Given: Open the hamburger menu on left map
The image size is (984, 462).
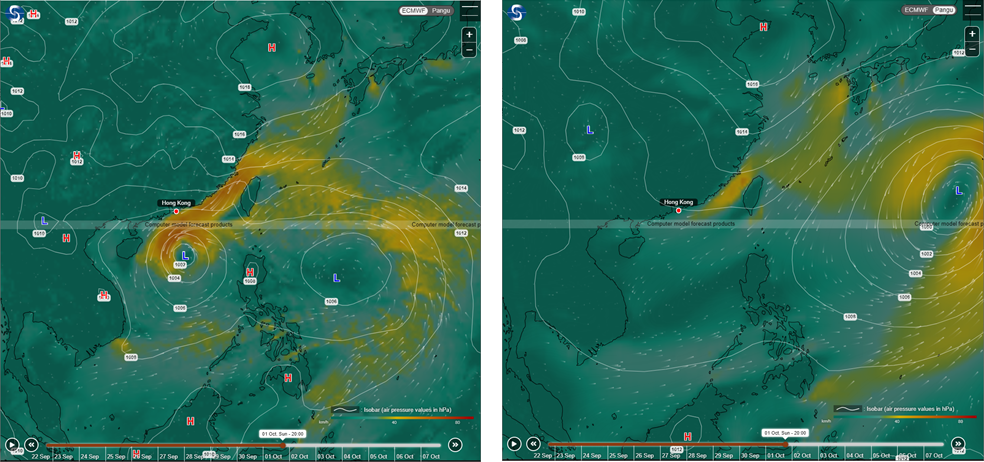Looking at the screenshot, I should coord(469,10).
